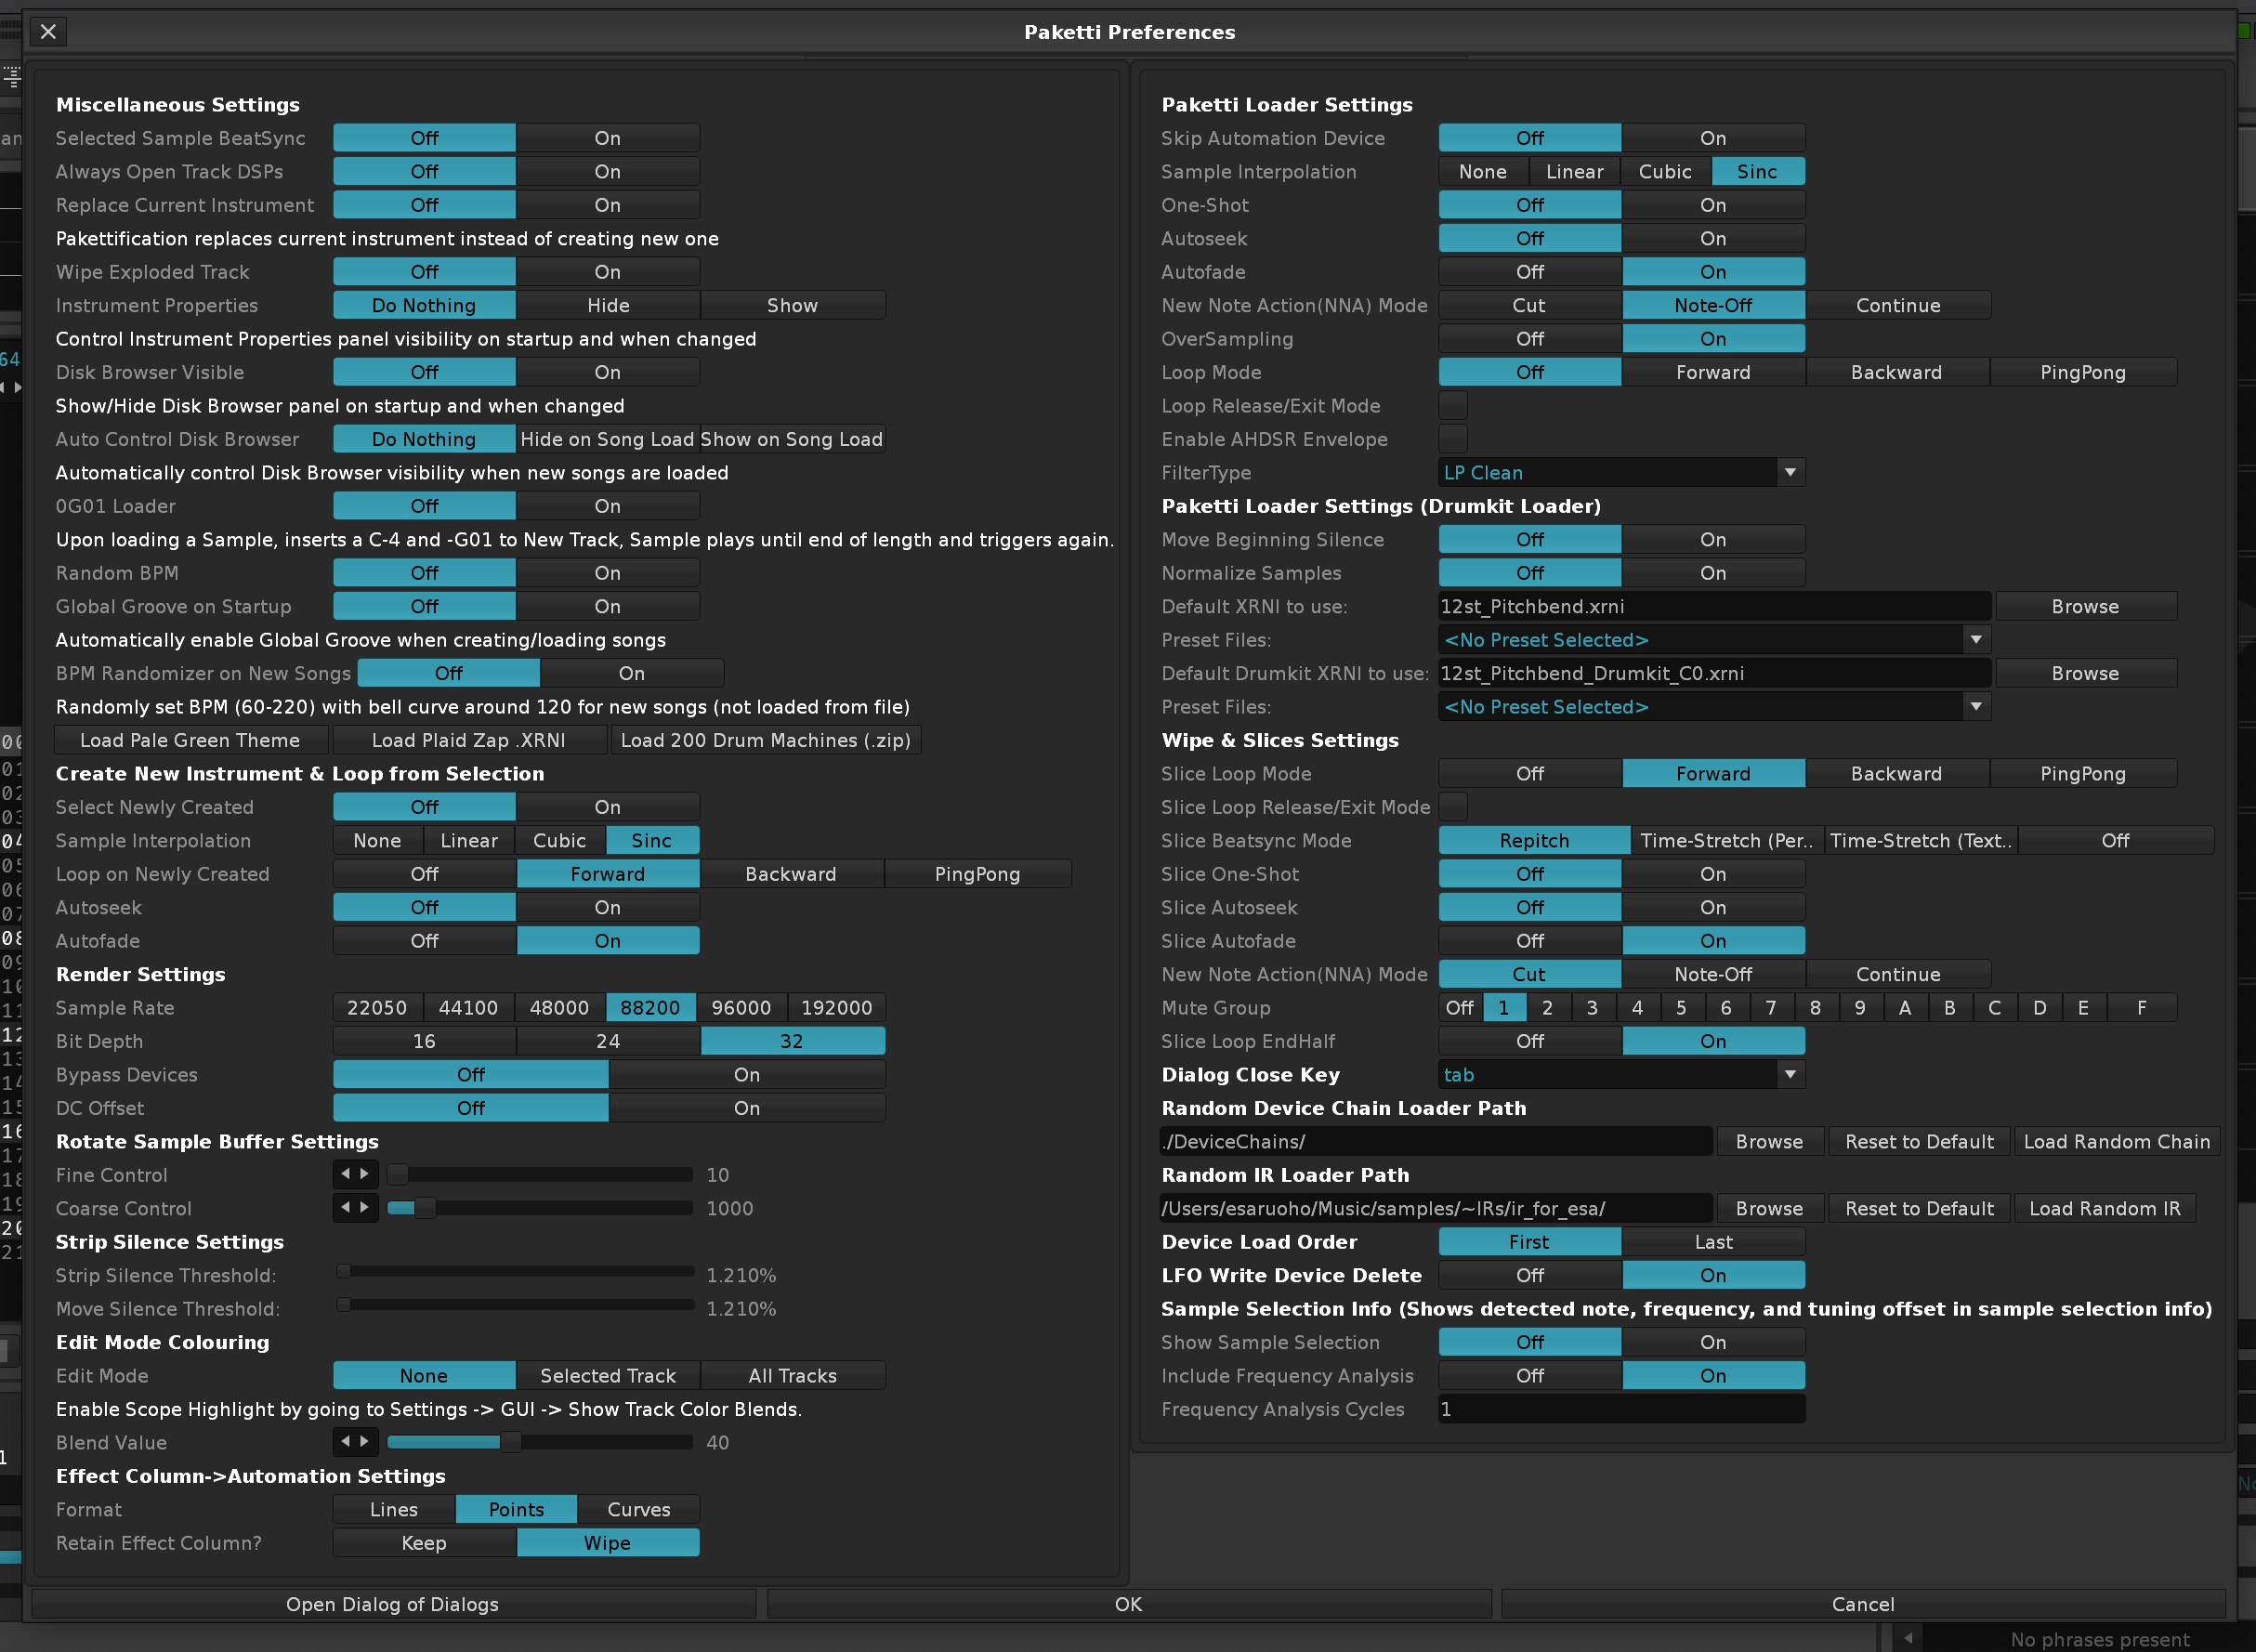Click the Frequency Analysis Cycles input field
Viewport: 2256px width, 1652px height.
point(1620,1408)
